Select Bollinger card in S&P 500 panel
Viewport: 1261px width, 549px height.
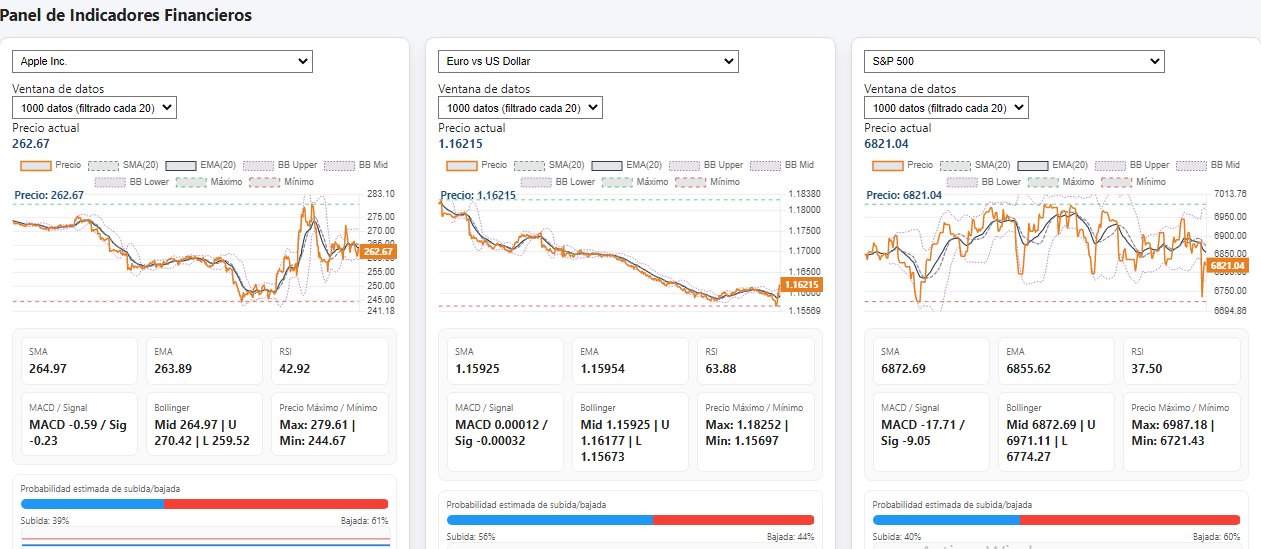coord(1057,432)
